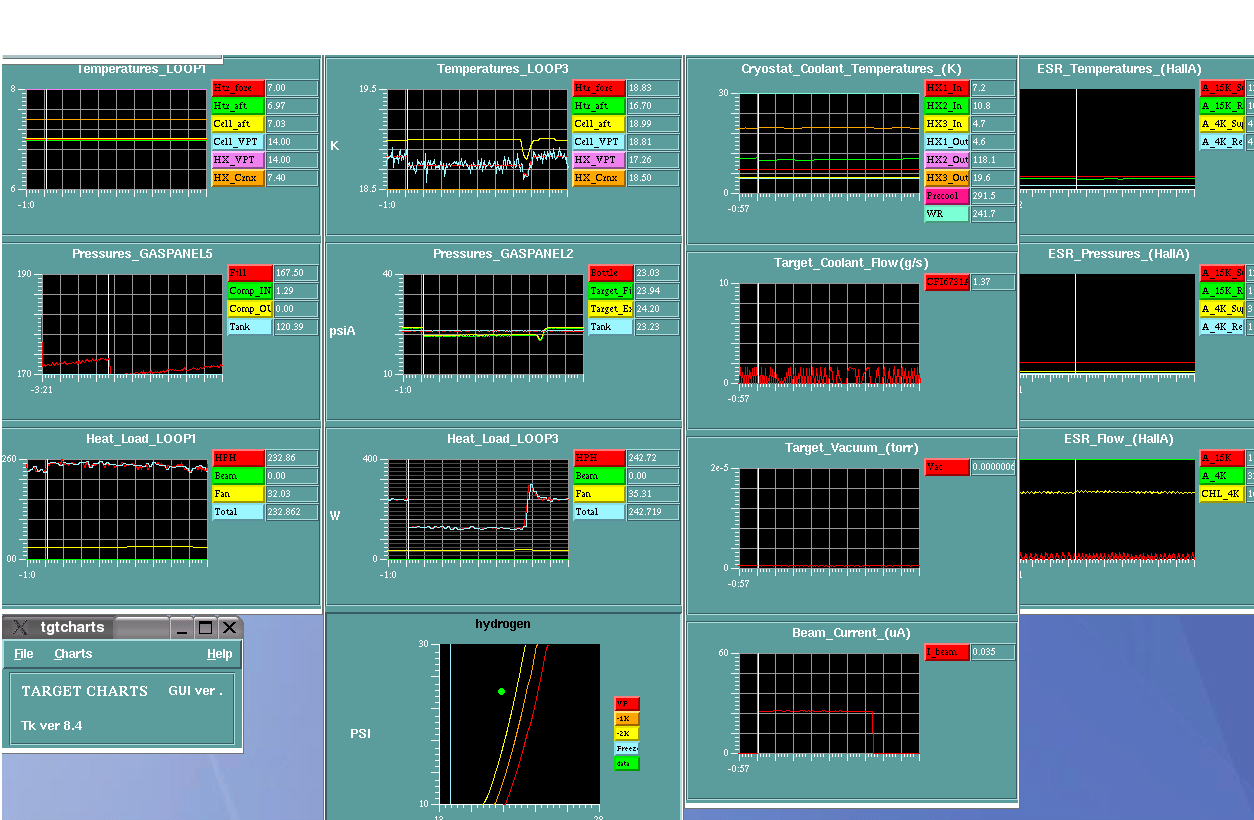Click the Htr_fore legend in Temperatures_LOOP3
The image size is (1254, 820).
pyautogui.click(x=599, y=88)
